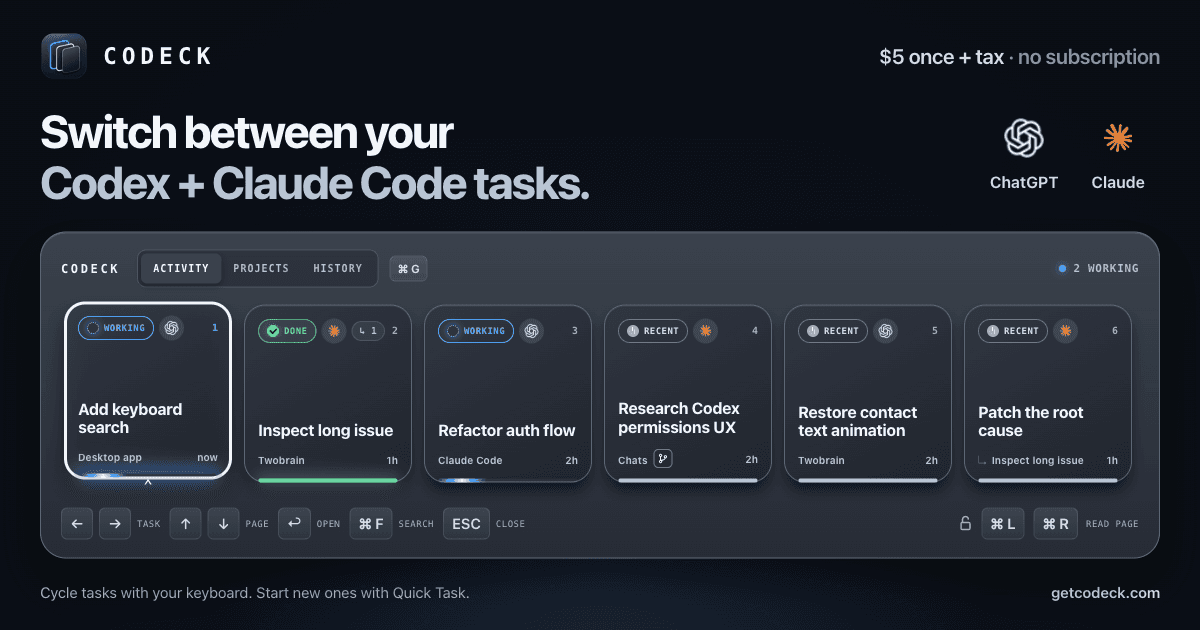Click the ChatGPT logo icon
1200x630 pixels.
pyautogui.click(x=1024, y=138)
